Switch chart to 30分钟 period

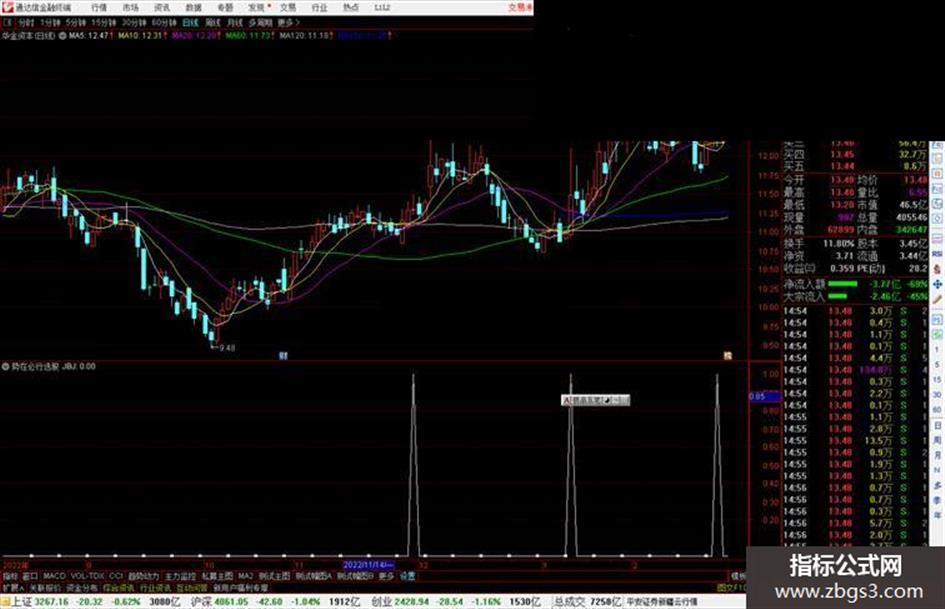click(x=133, y=23)
